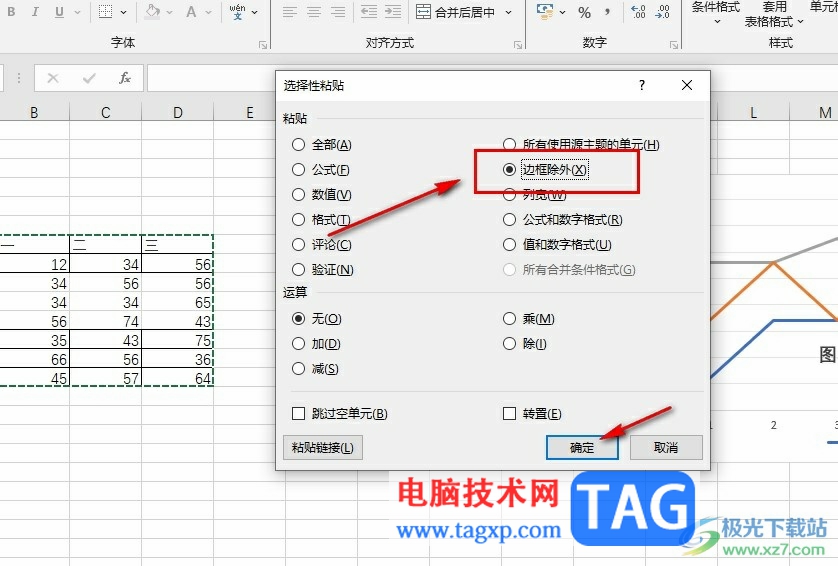The width and height of the screenshot is (838, 566).
Task: Apply percent style
Action: point(585,12)
